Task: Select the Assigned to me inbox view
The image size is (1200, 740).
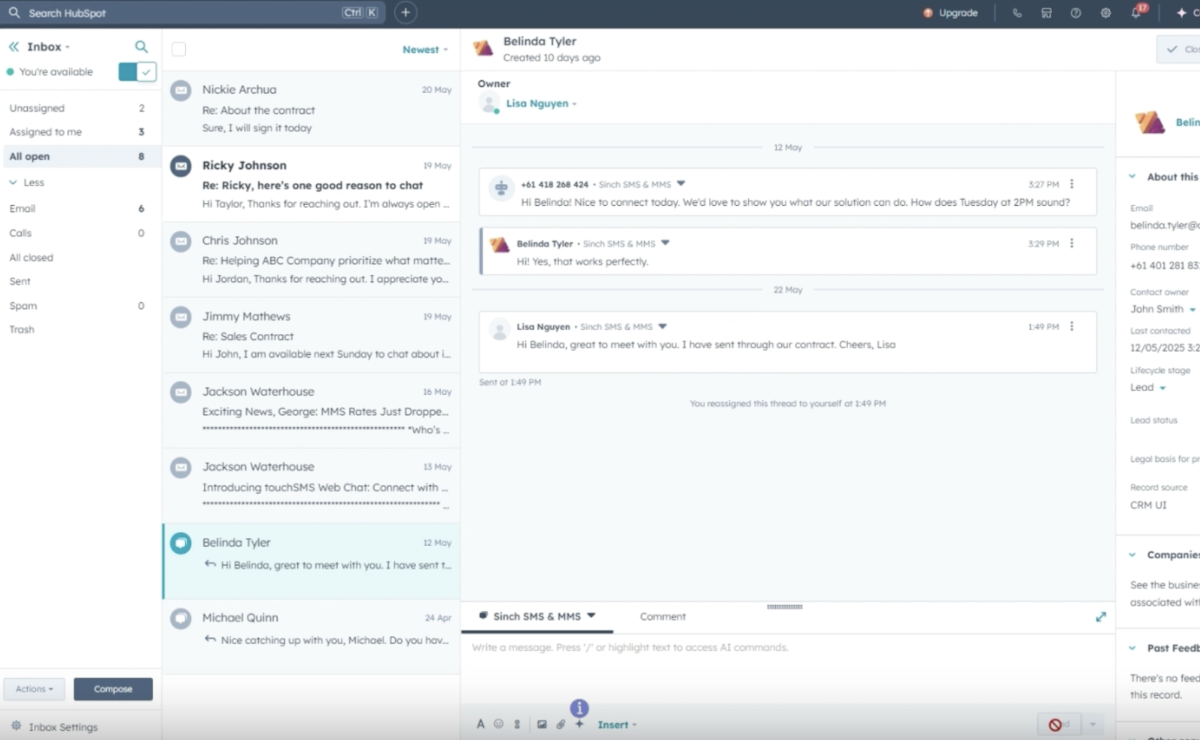Action: coord(46,132)
